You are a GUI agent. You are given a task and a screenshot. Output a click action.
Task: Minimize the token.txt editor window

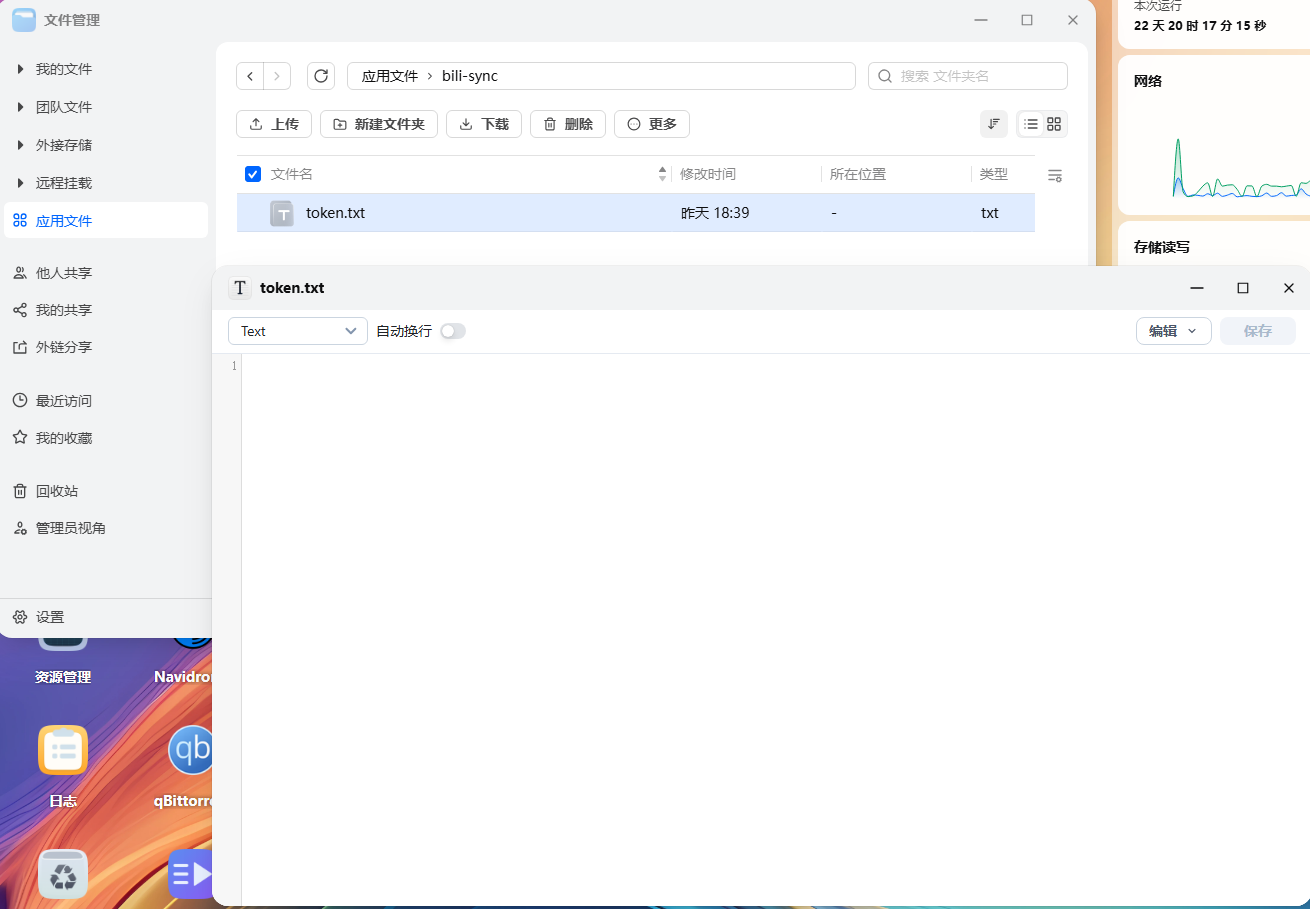tap(1197, 288)
